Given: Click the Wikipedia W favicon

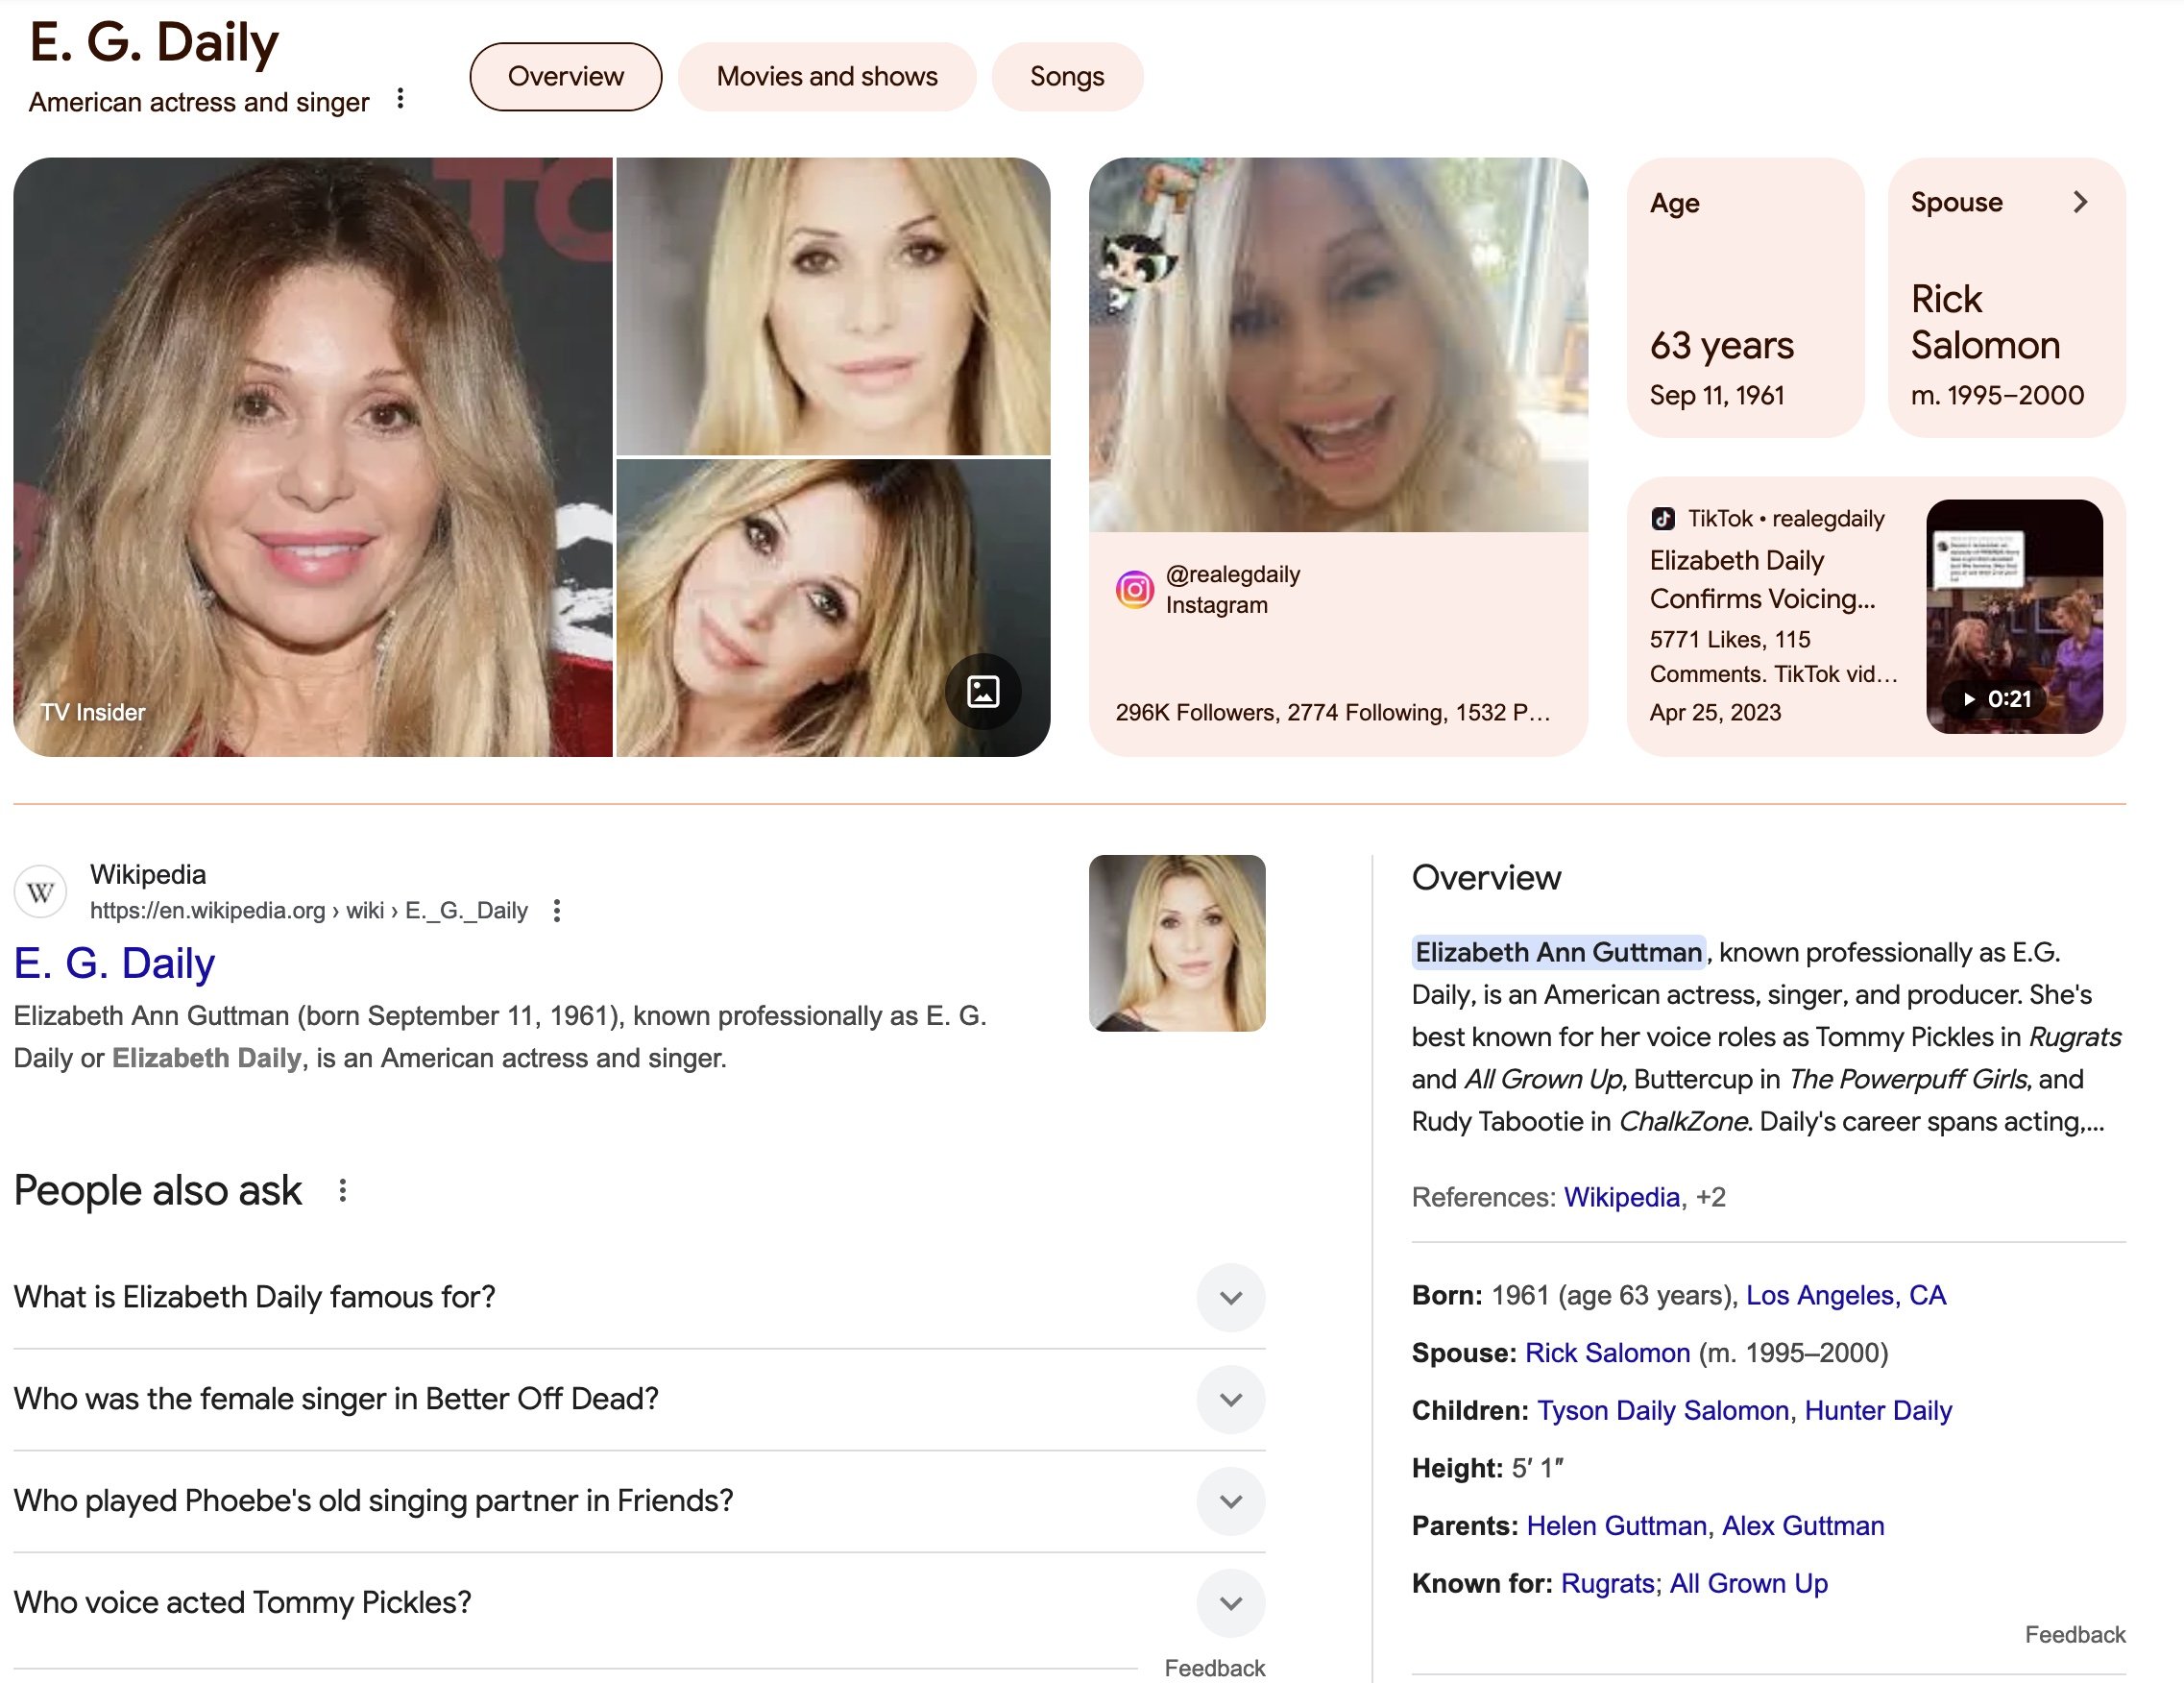Looking at the screenshot, I should [40, 892].
